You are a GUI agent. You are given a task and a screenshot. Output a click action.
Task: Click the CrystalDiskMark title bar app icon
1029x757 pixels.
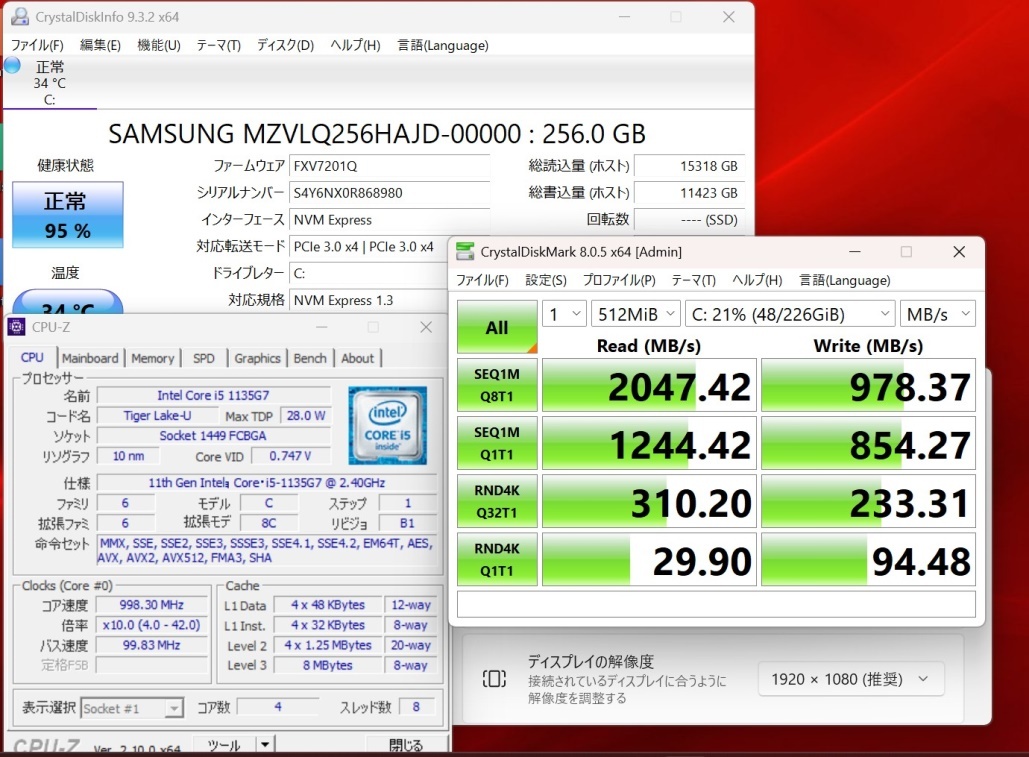(465, 251)
